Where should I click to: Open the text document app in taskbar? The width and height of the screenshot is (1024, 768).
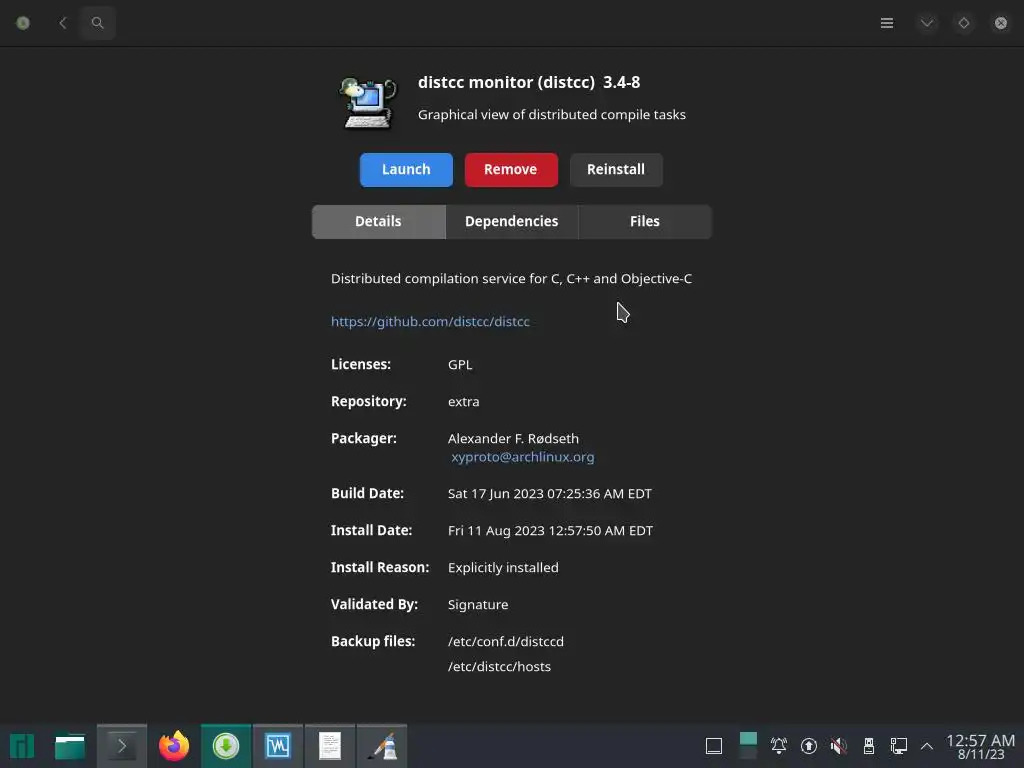(x=330, y=746)
